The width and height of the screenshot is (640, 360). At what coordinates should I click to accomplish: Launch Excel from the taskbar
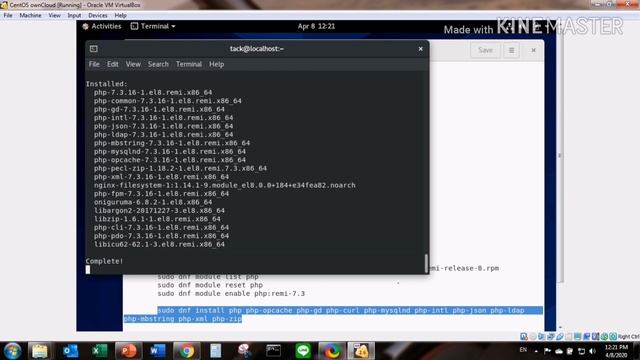(99, 351)
